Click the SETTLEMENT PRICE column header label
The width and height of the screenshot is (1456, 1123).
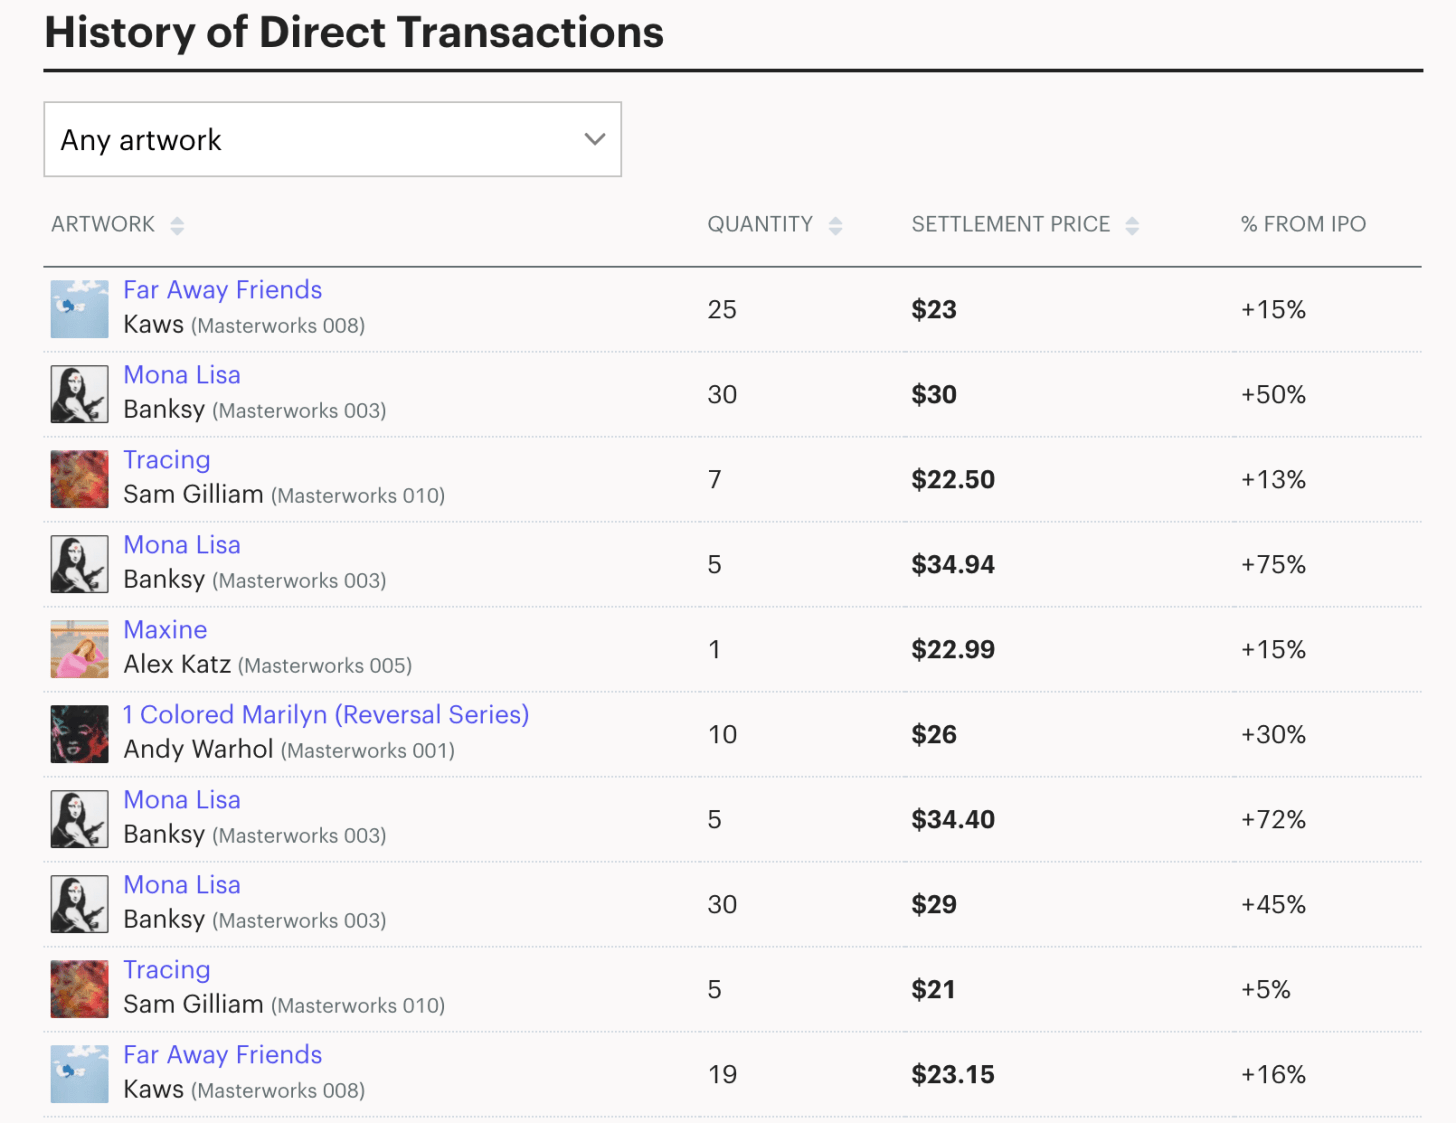[x=1011, y=224]
